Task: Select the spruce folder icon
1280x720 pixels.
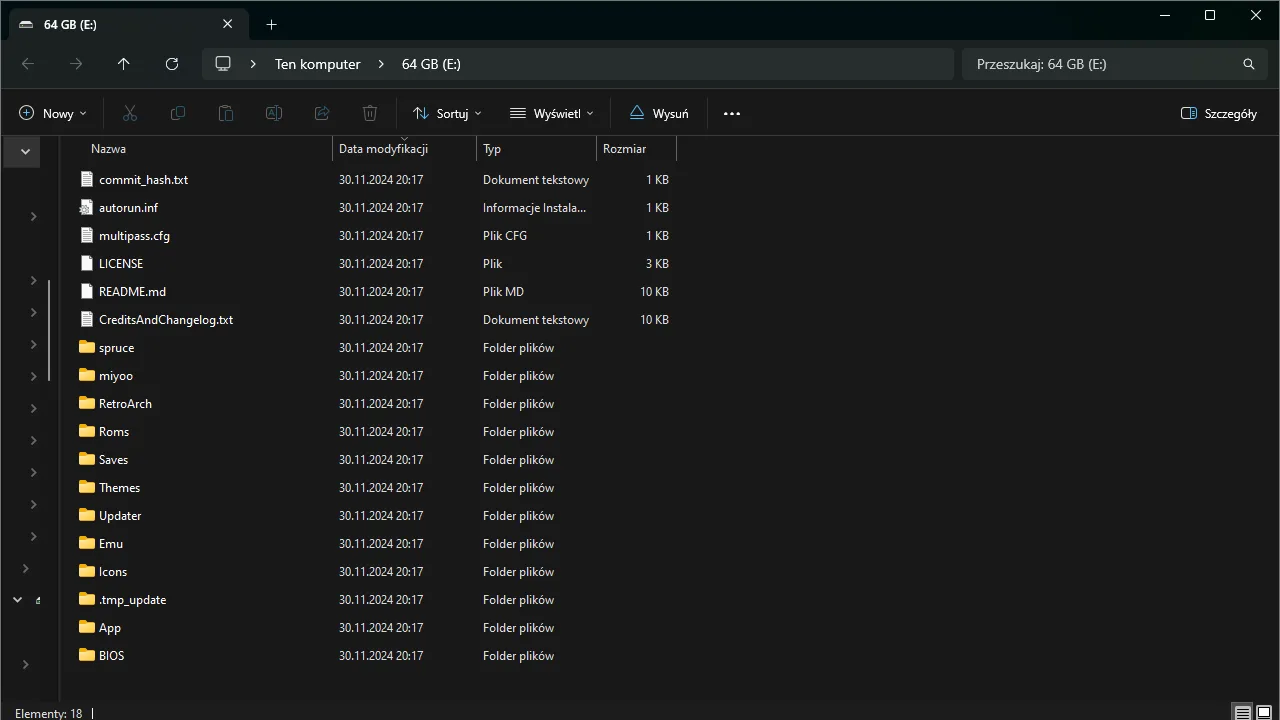Action: coord(87,348)
